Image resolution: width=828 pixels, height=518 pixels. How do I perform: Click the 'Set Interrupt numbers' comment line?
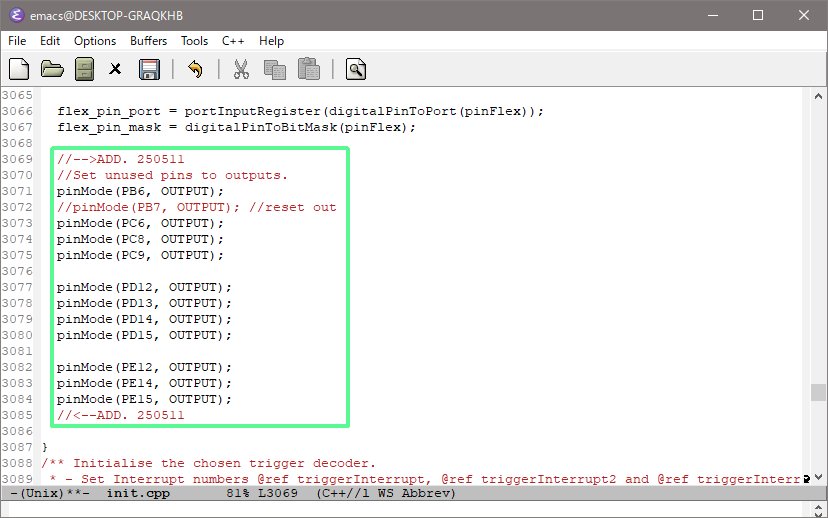tap(425, 479)
